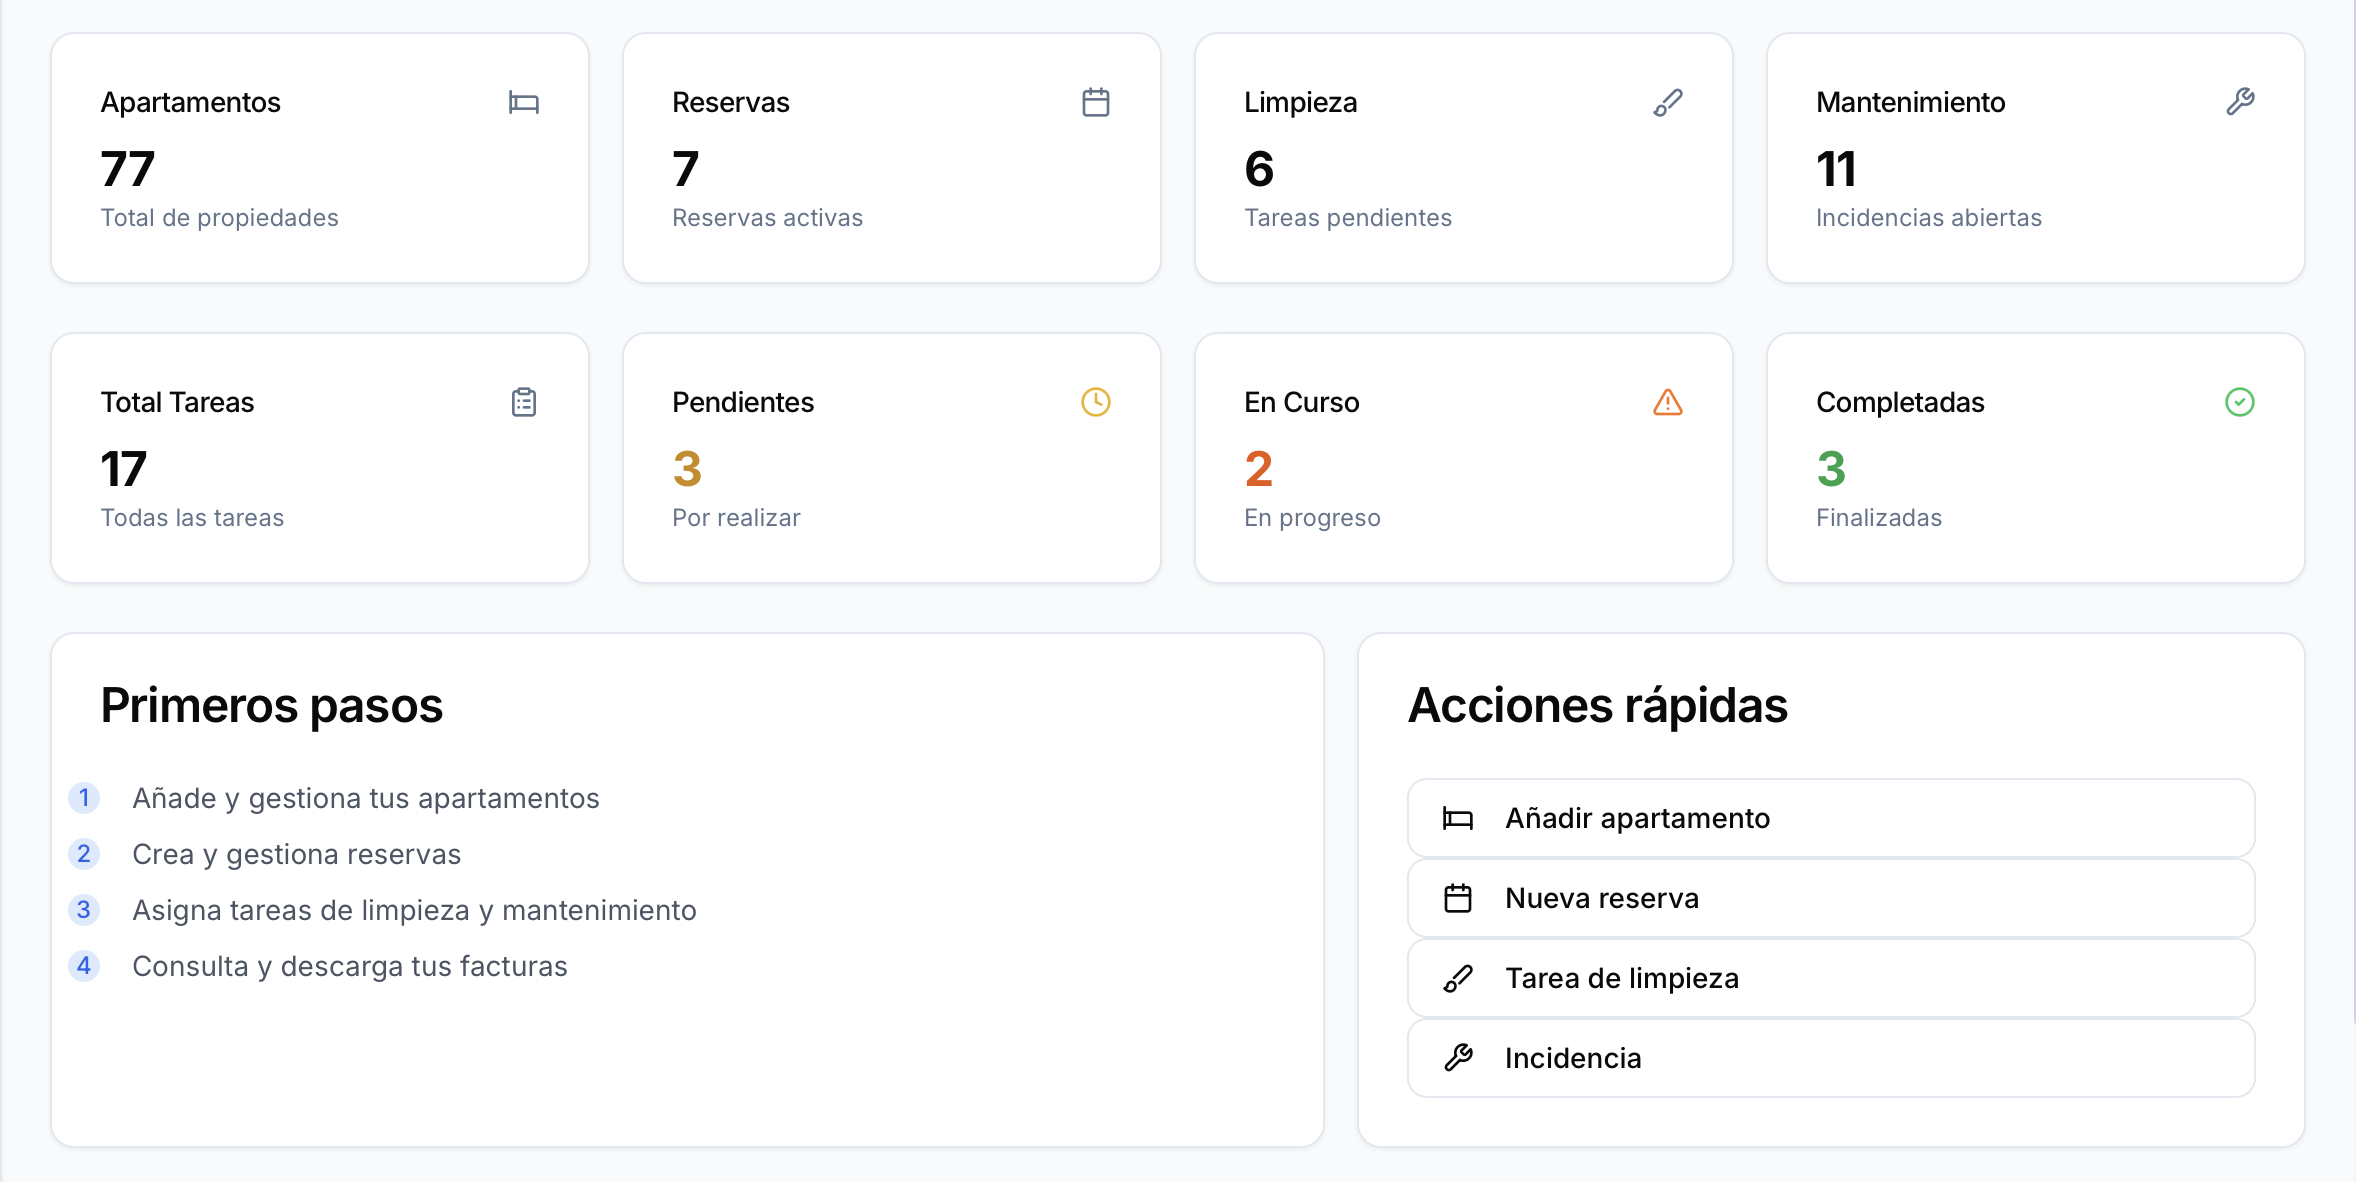Image resolution: width=2356 pixels, height=1182 pixels.
Task: Click 'Finalizadas' subtitle
Action: click(x=1879, y=518)
